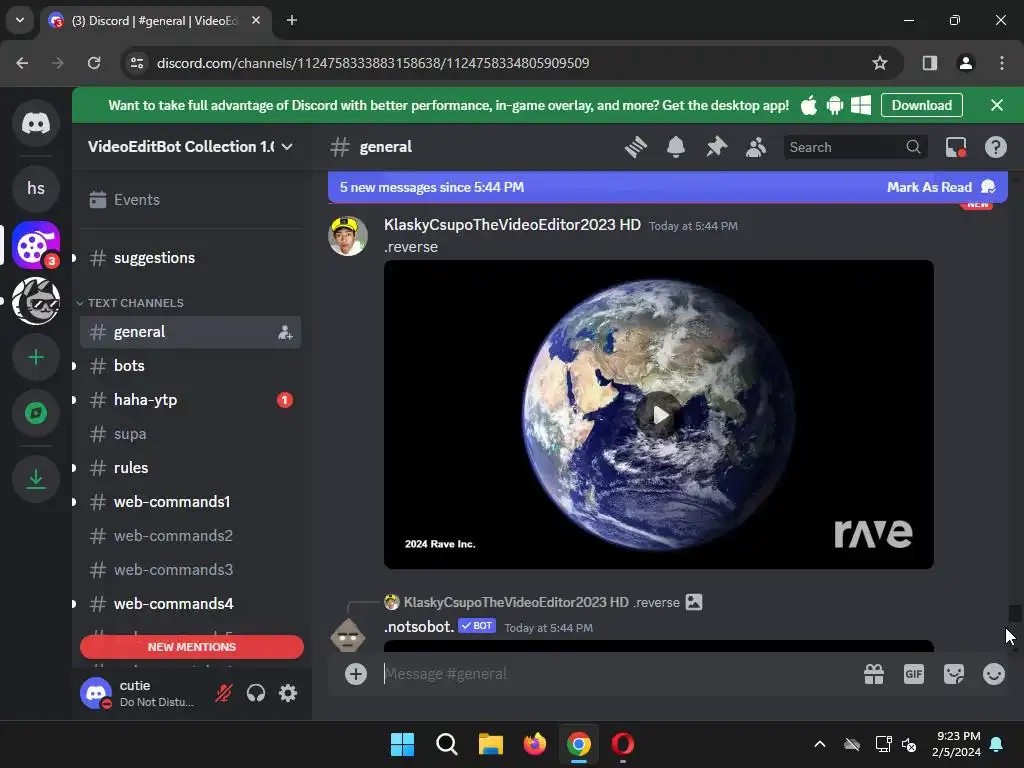Open User Settings gear icon

tap(288, 693)
